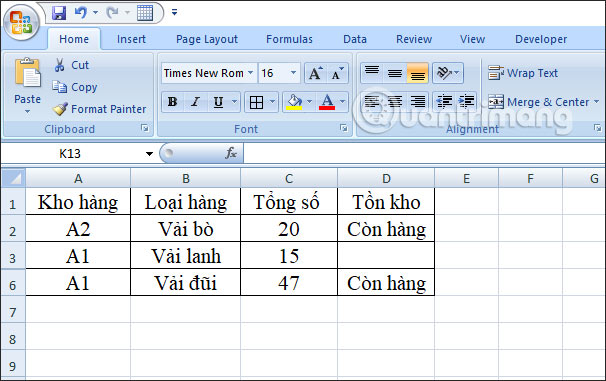Open the Customize Quick Access Toolbar arrow
The image size is (606, 381).
[174, 12]
